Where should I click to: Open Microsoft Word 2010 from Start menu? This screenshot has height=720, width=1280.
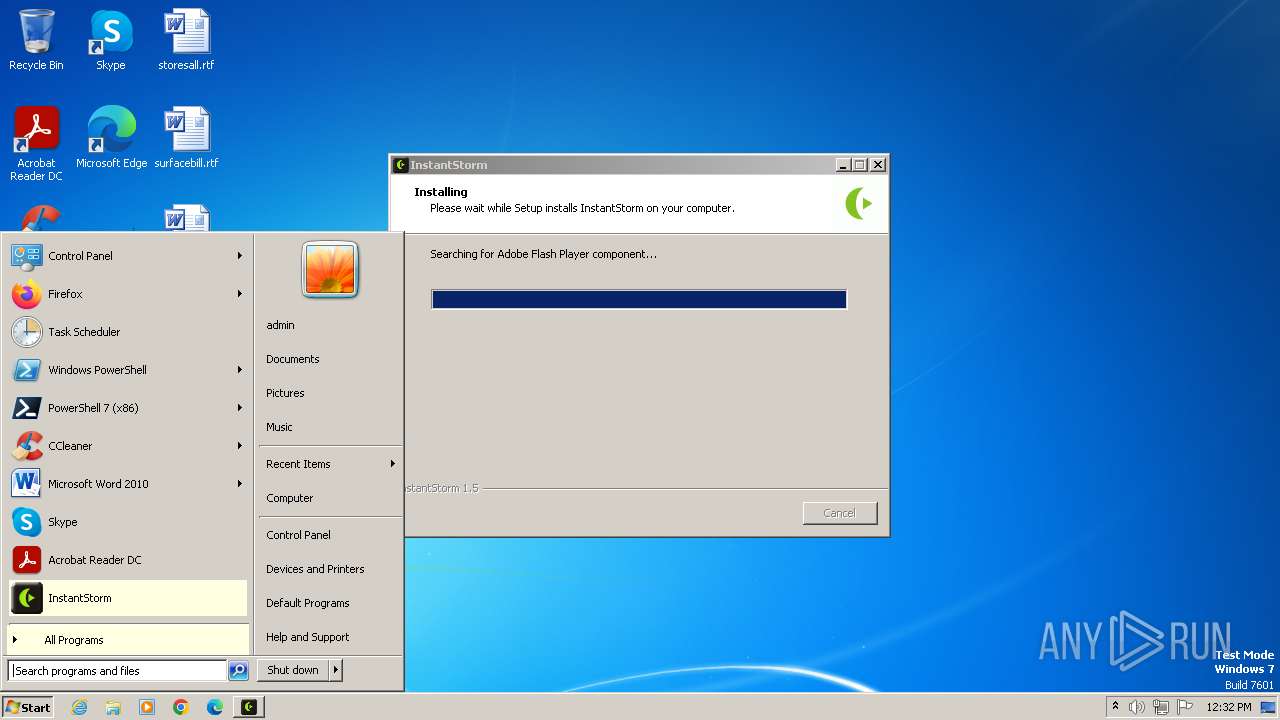tap(127, 484)
